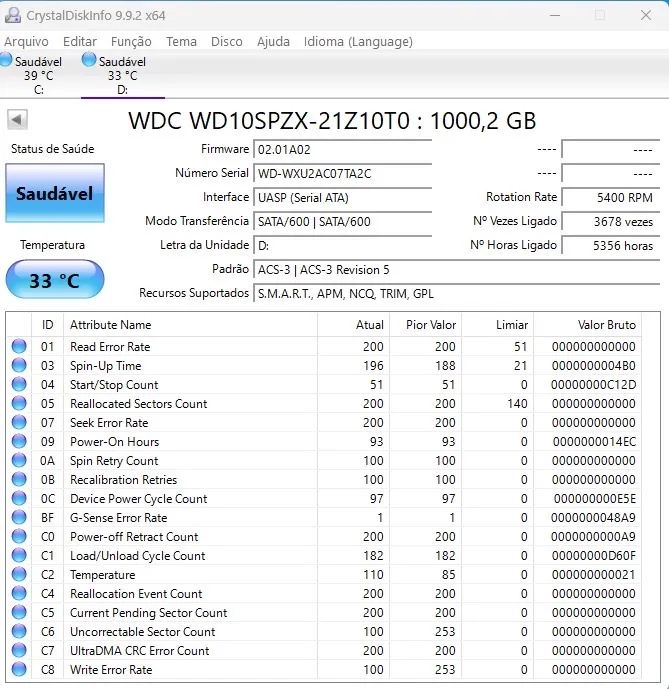Click the status circle for Uncorrectable Sector Count
Viewport: 669px width, 689px height.
[19, 631]
